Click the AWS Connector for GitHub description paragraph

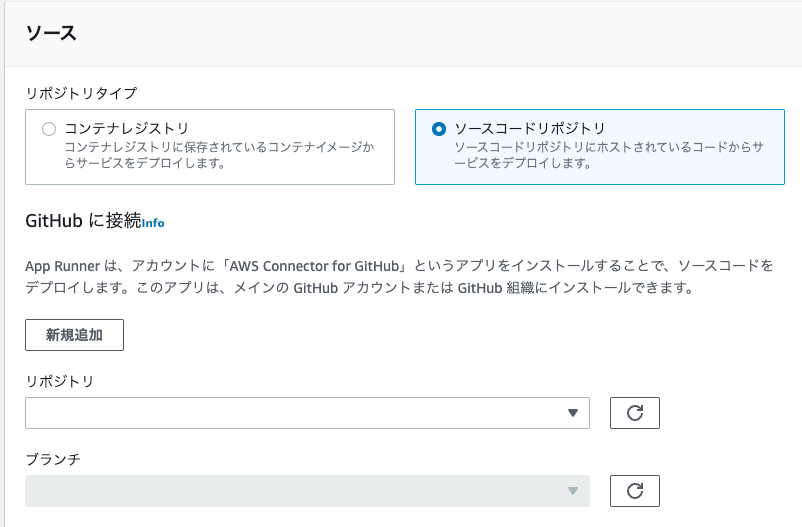pos(399,277)
